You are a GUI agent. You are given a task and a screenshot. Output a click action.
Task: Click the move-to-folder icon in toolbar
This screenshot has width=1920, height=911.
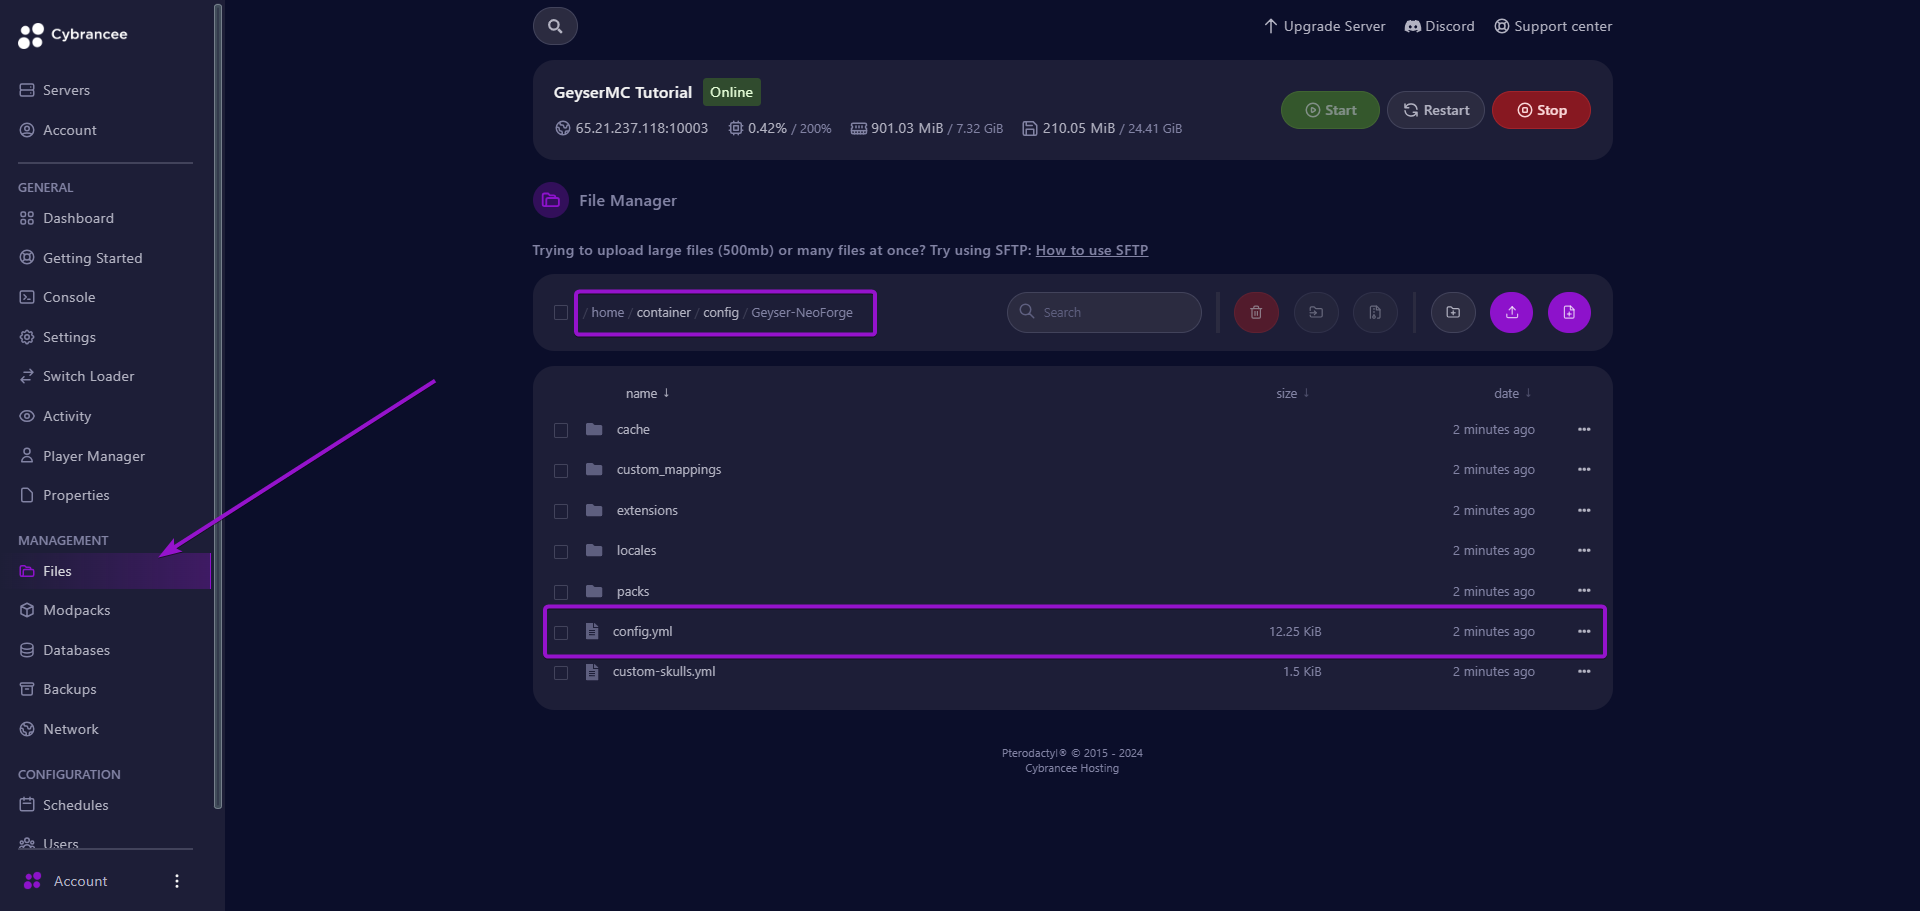point(1316,313)
